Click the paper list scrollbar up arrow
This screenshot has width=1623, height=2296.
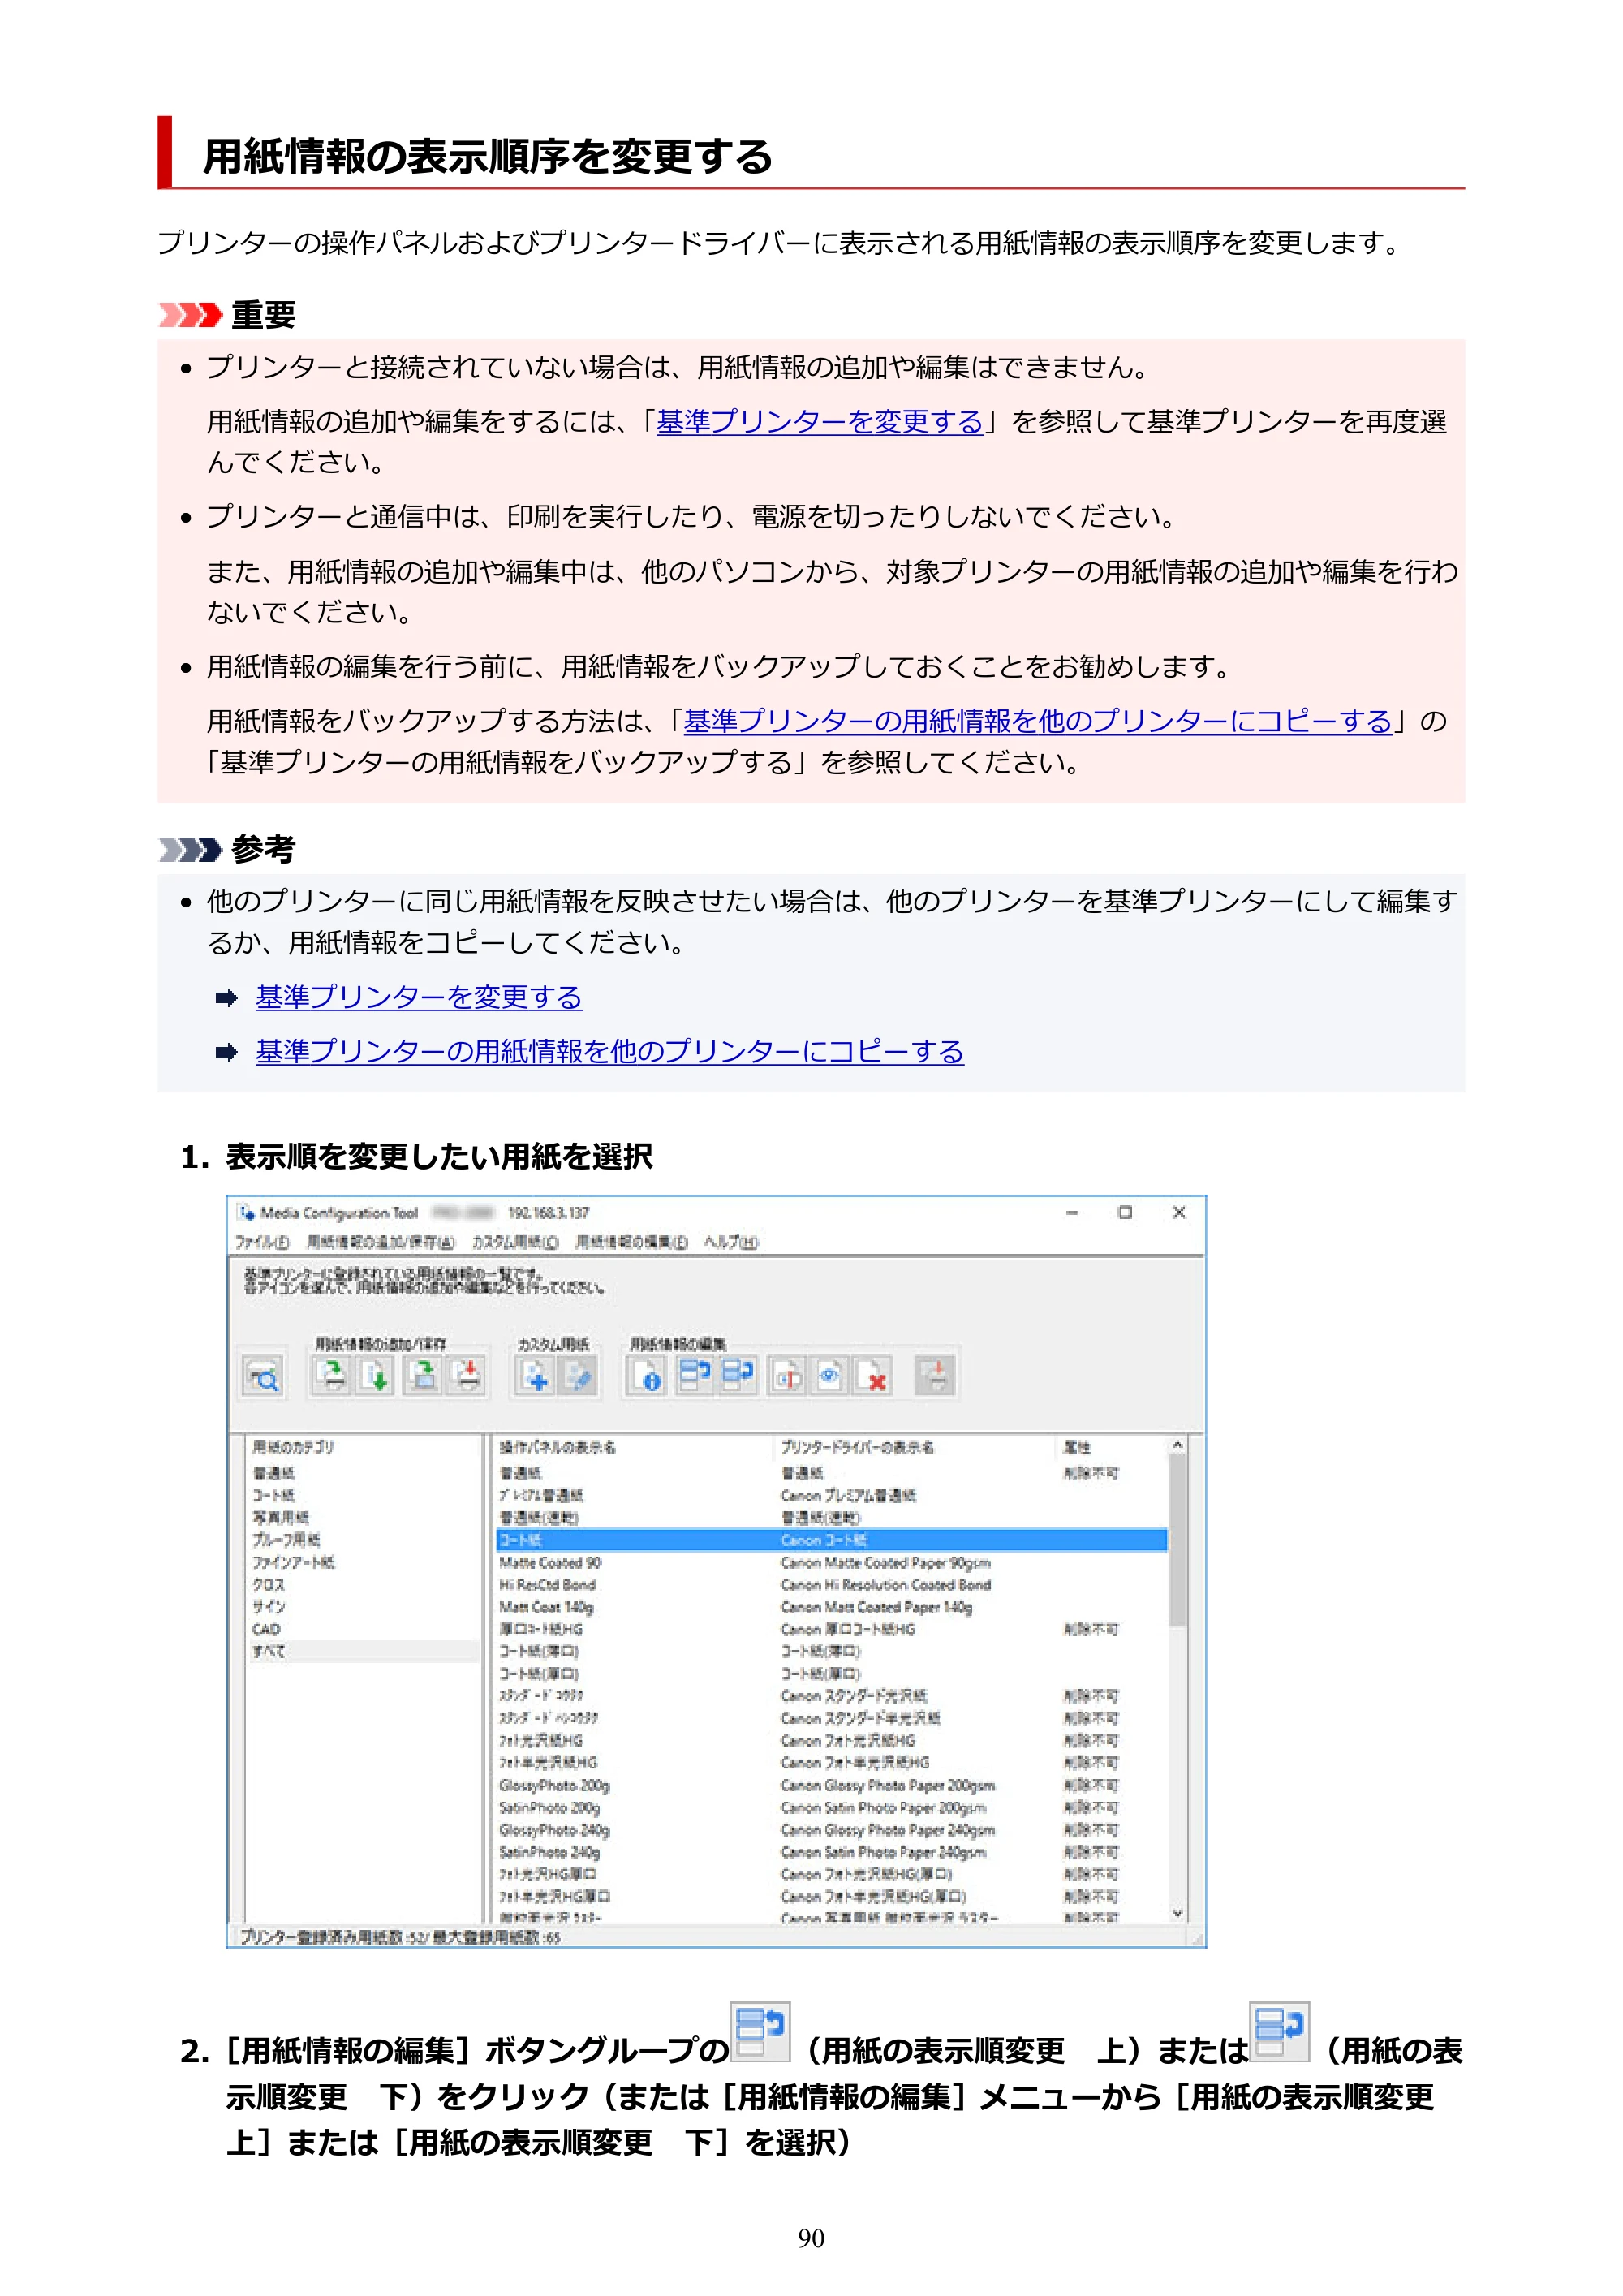1178,1446
